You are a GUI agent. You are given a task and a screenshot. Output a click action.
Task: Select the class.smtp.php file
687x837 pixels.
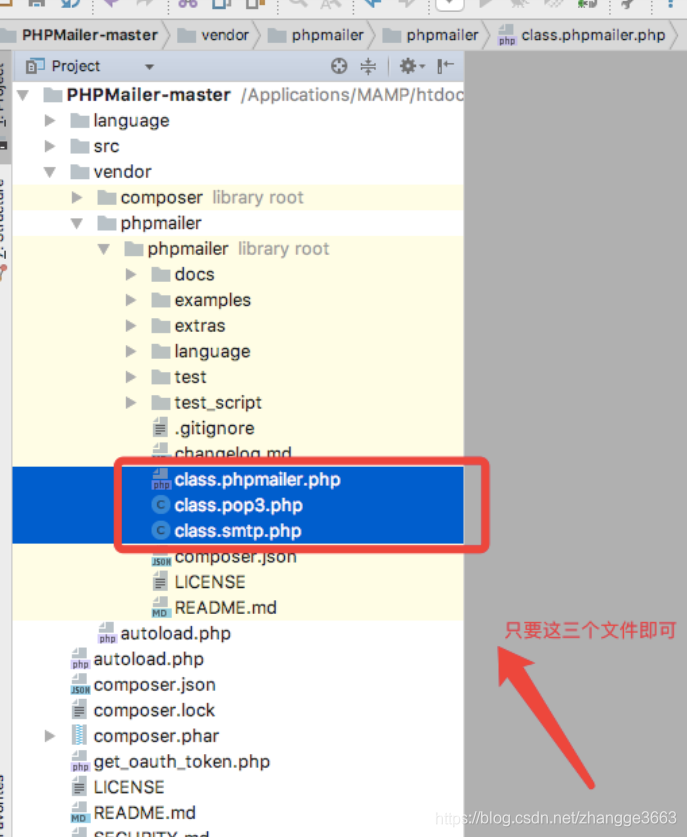click(x=227, y=531)
